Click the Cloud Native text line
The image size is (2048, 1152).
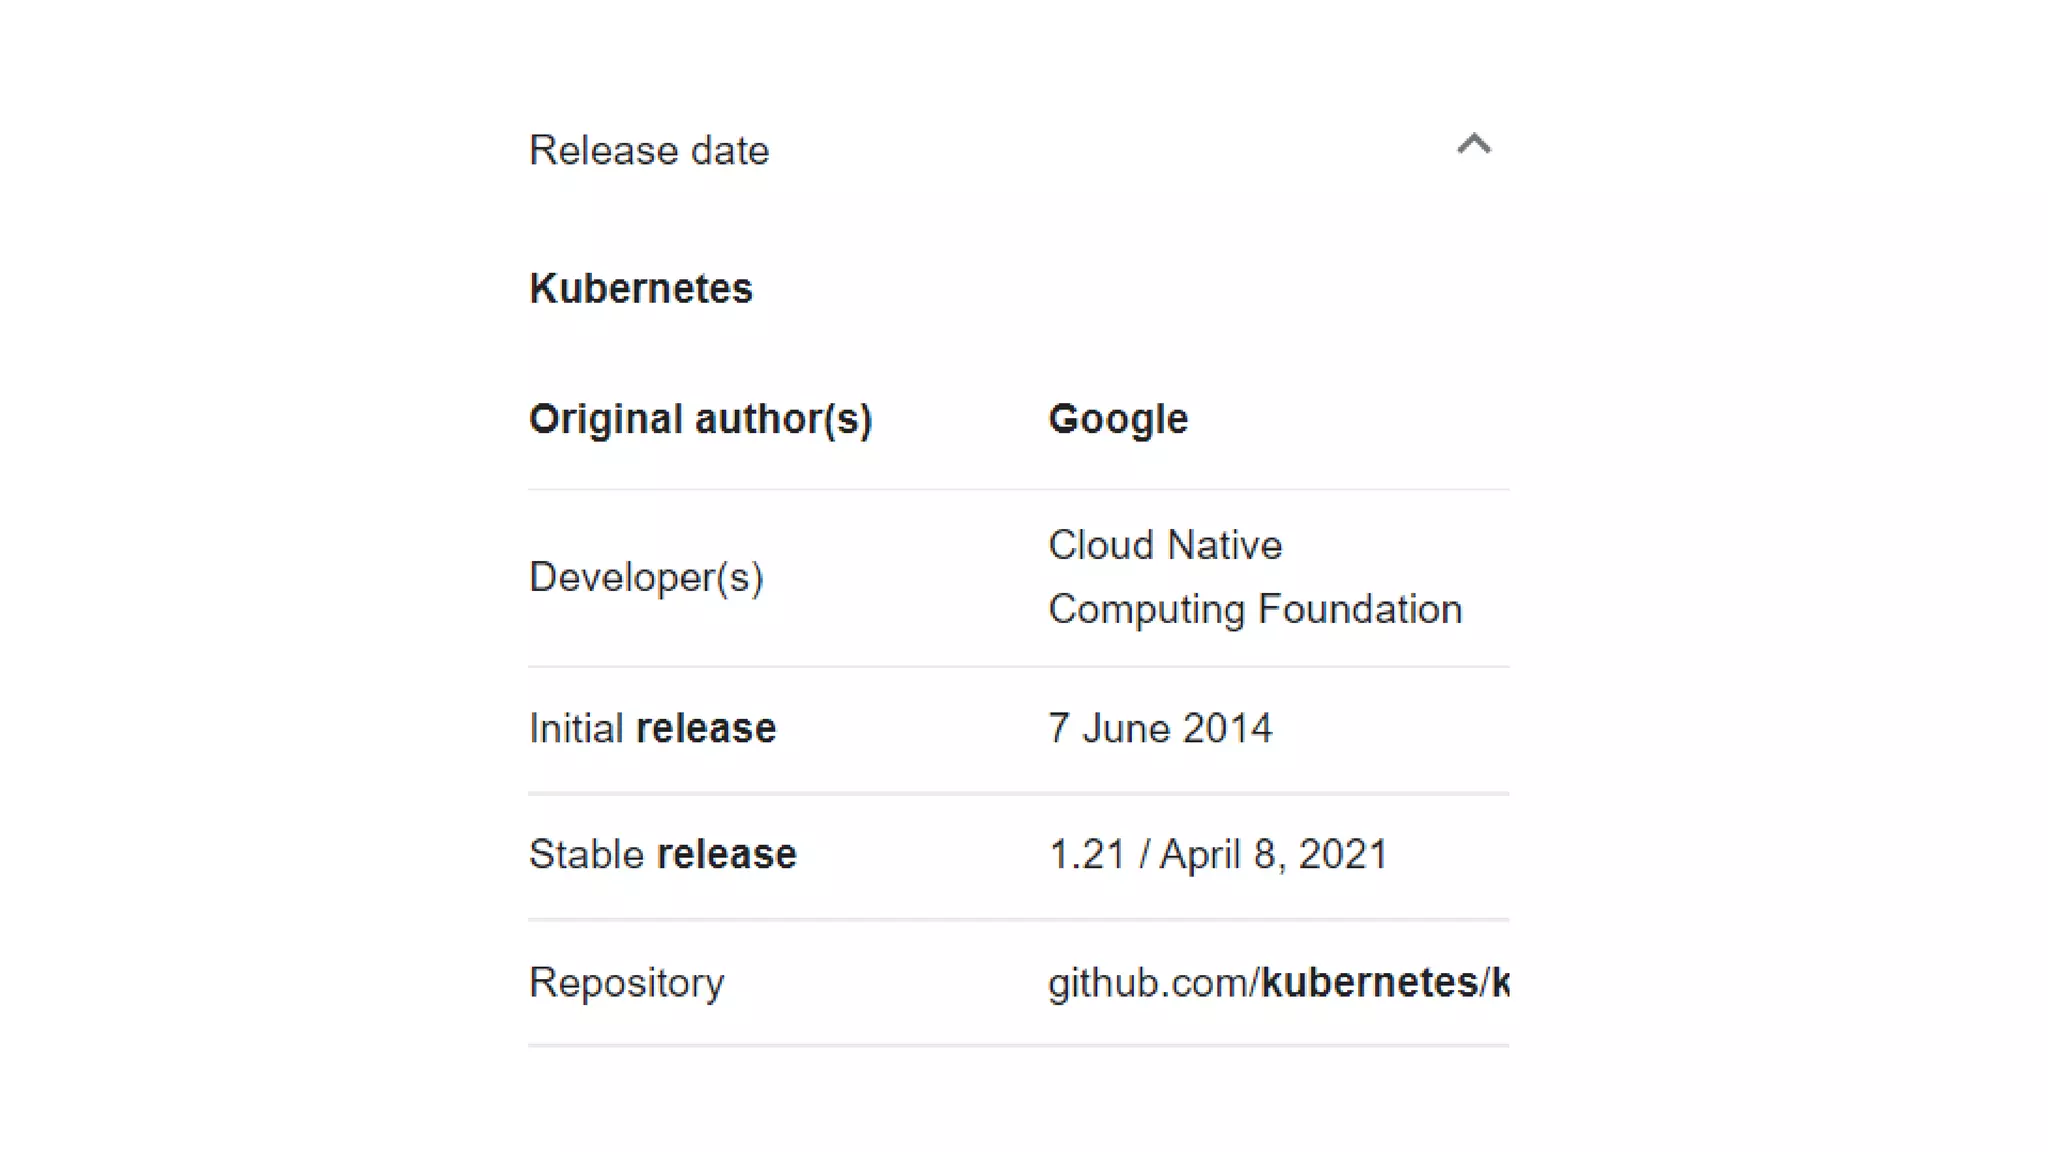click(1164, 546)
